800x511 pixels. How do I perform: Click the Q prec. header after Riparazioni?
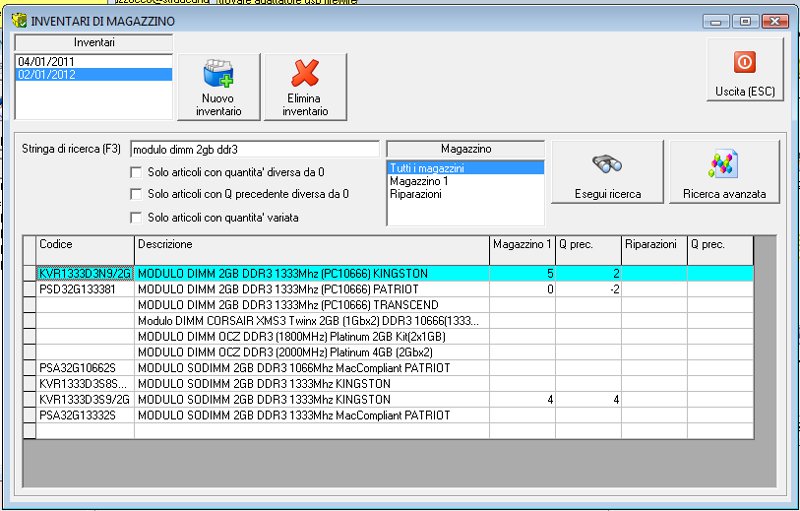tap(720, 250)
